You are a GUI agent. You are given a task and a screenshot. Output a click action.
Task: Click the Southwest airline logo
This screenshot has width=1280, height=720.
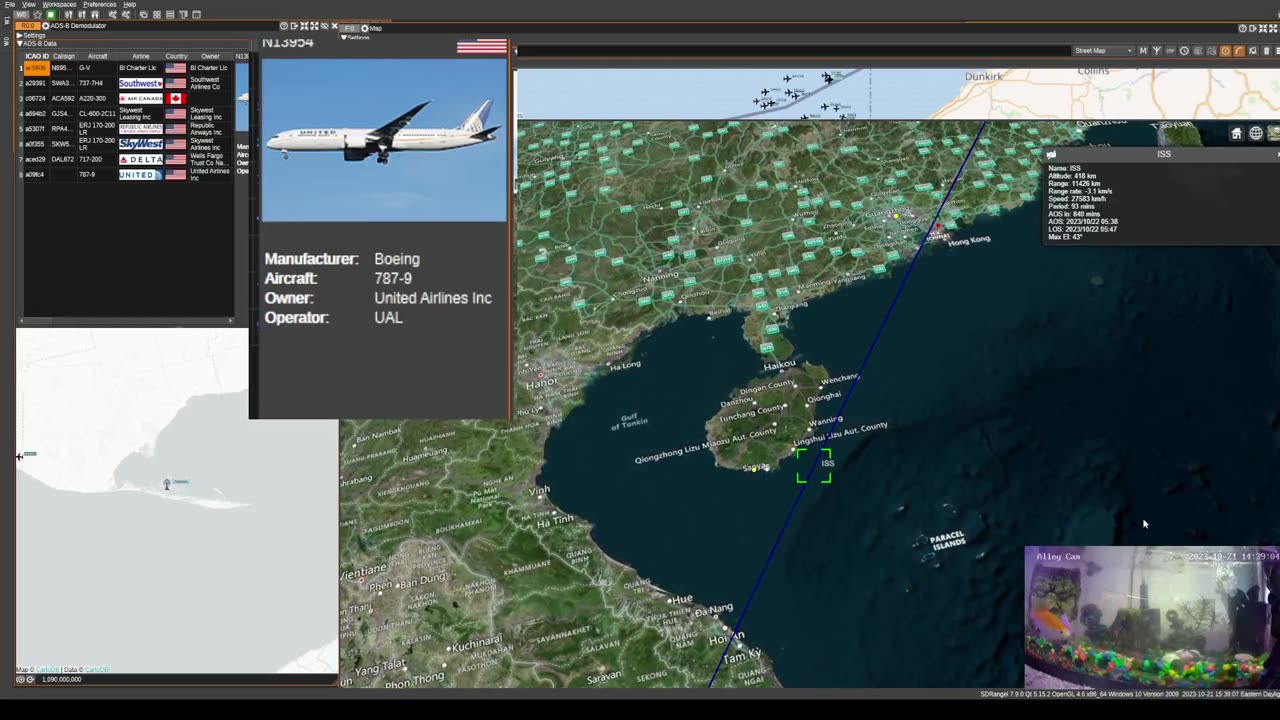(x=141, y=83)
